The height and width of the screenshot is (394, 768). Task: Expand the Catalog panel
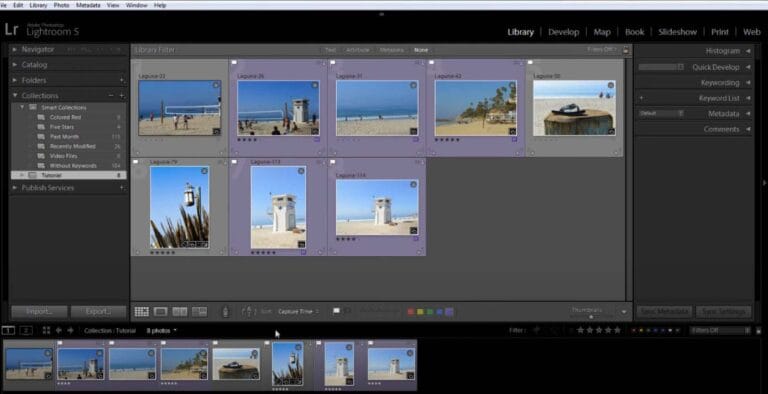coord(15,65)
